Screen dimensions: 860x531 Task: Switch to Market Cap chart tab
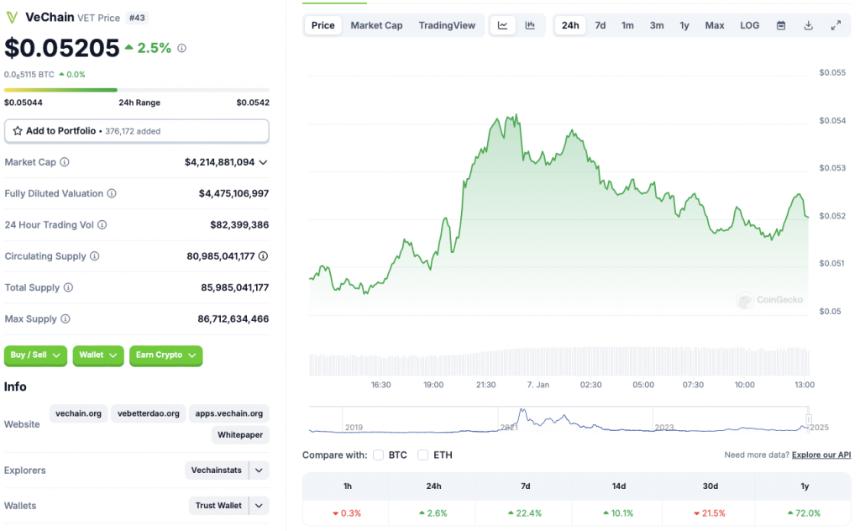[x=376, y=25]
